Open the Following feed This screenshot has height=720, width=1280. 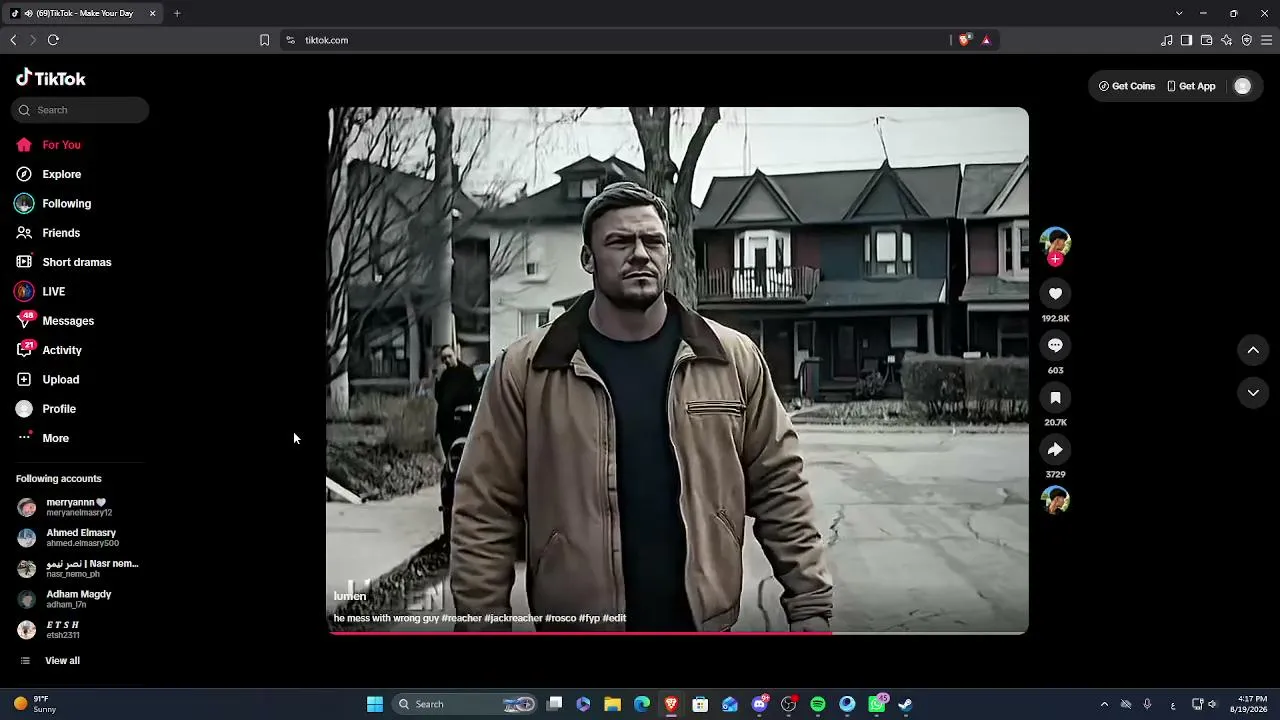(x=53, y=203)
